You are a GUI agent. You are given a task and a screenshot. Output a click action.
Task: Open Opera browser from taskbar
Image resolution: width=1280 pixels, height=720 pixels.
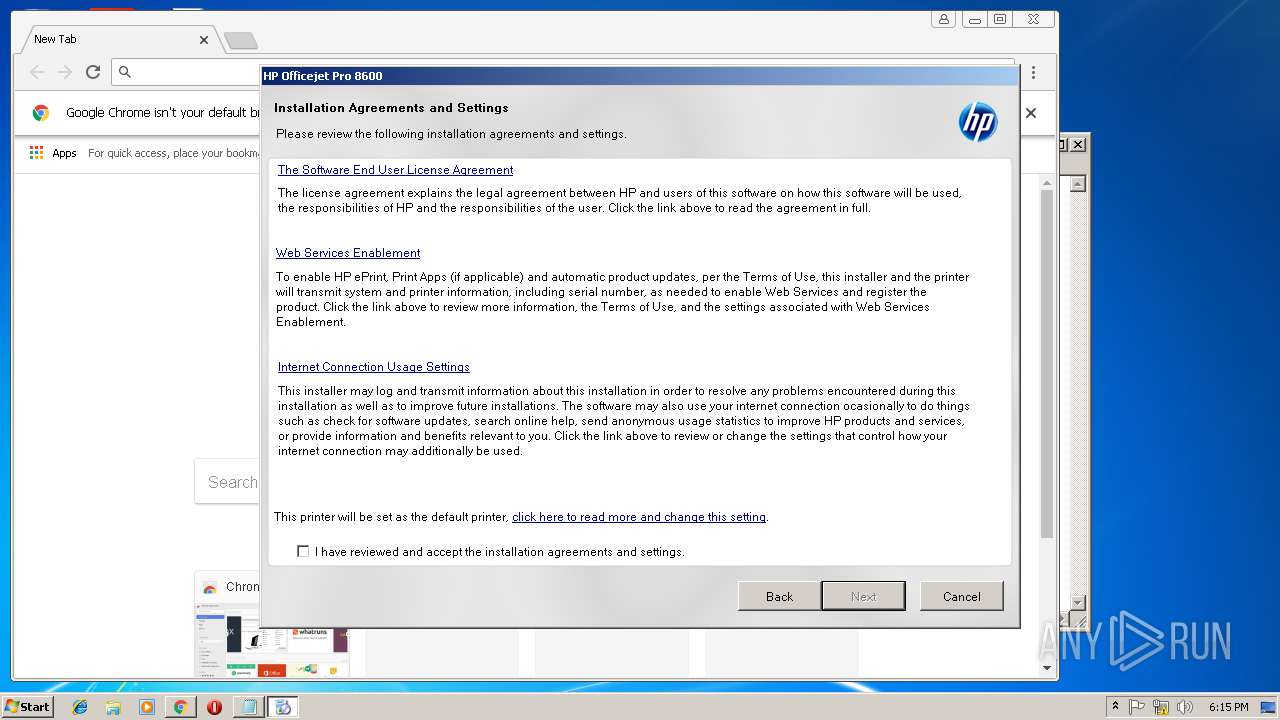point(214,707)
